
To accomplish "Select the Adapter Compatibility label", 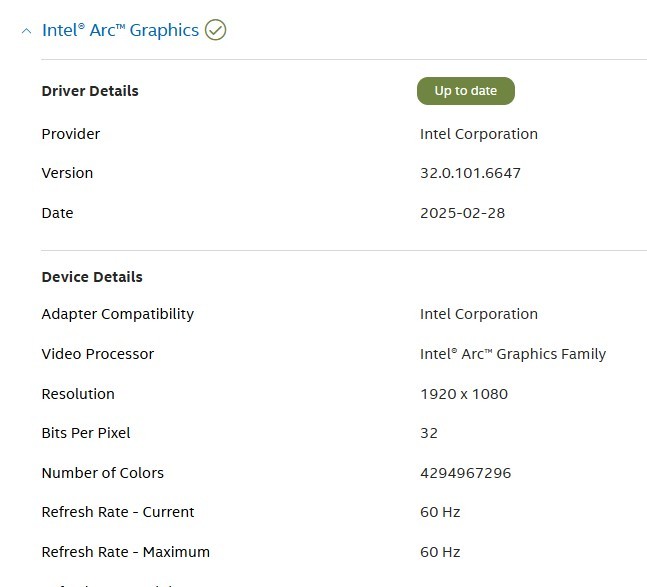I will (118, 314).
